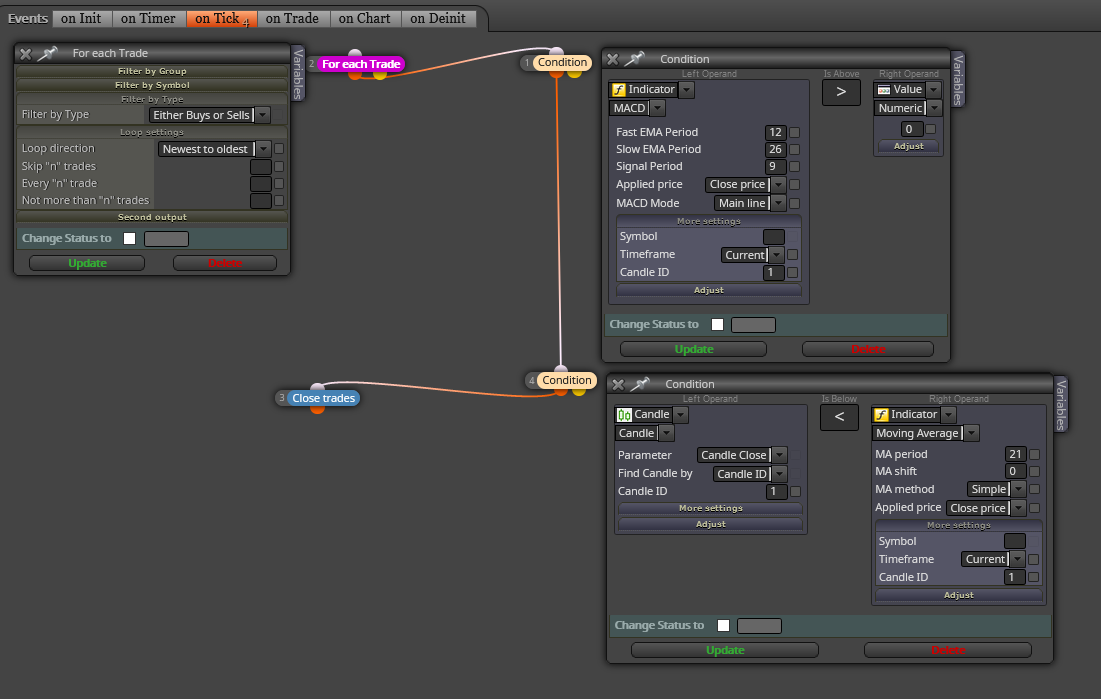
Task: Click yellow output connector of Condition node 1
Action: coord(574,72)
